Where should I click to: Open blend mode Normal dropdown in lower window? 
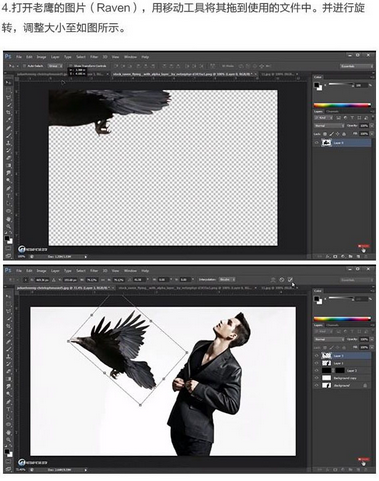tap(329, 339)
